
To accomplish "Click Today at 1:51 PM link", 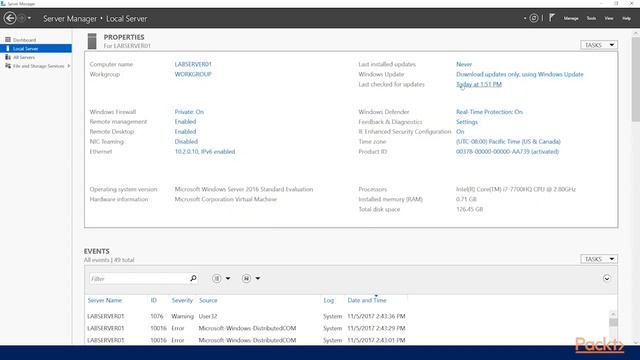I will point(479,84).
